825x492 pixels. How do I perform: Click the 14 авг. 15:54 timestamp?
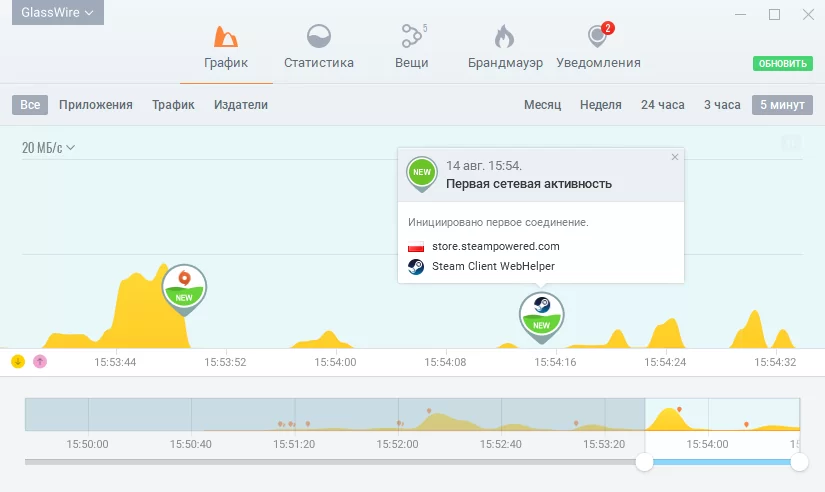(x=484, y=166)
